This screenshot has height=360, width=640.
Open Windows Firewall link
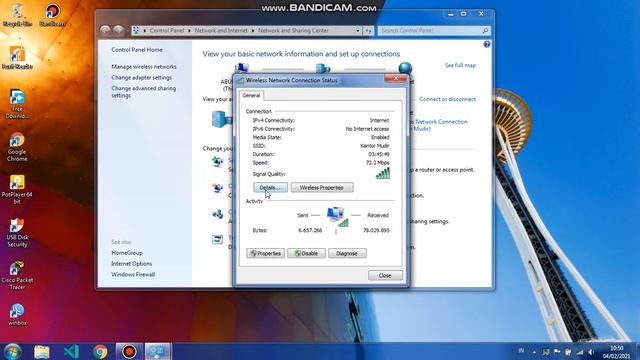pyautogui.click(x=133, y=275)
